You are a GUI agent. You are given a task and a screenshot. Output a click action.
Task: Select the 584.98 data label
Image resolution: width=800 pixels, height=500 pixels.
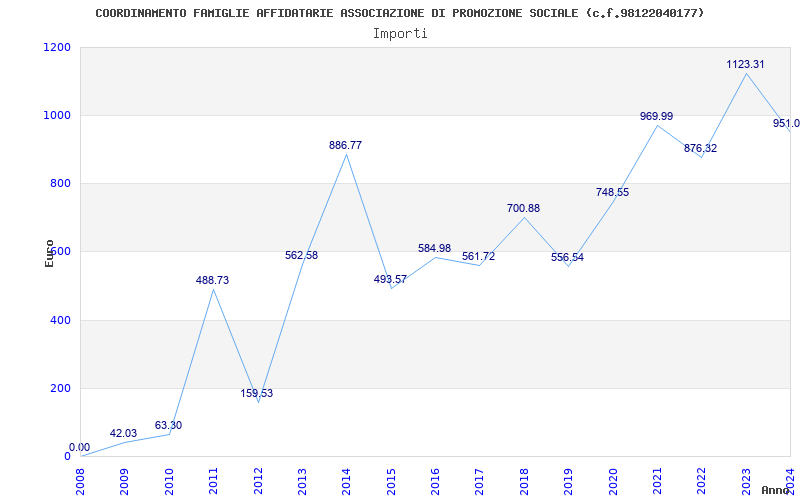coord(435,248)
